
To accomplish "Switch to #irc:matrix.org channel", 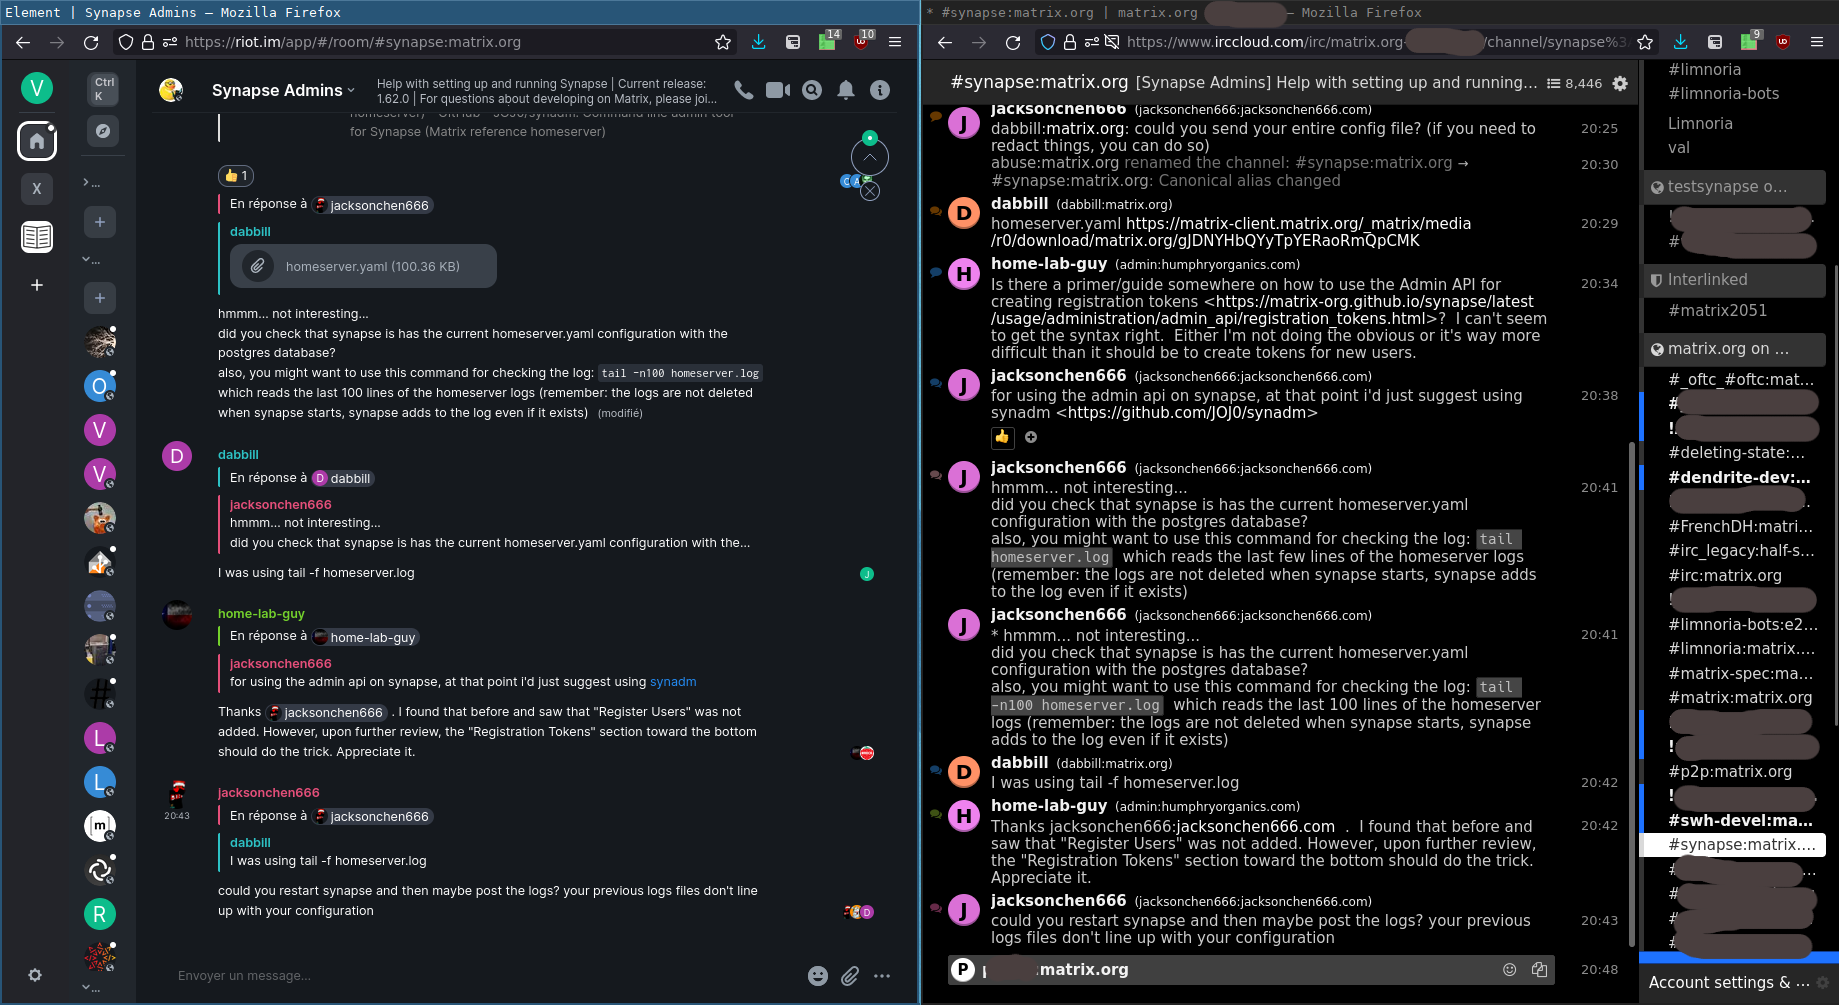I will [x=1724, y=576].
